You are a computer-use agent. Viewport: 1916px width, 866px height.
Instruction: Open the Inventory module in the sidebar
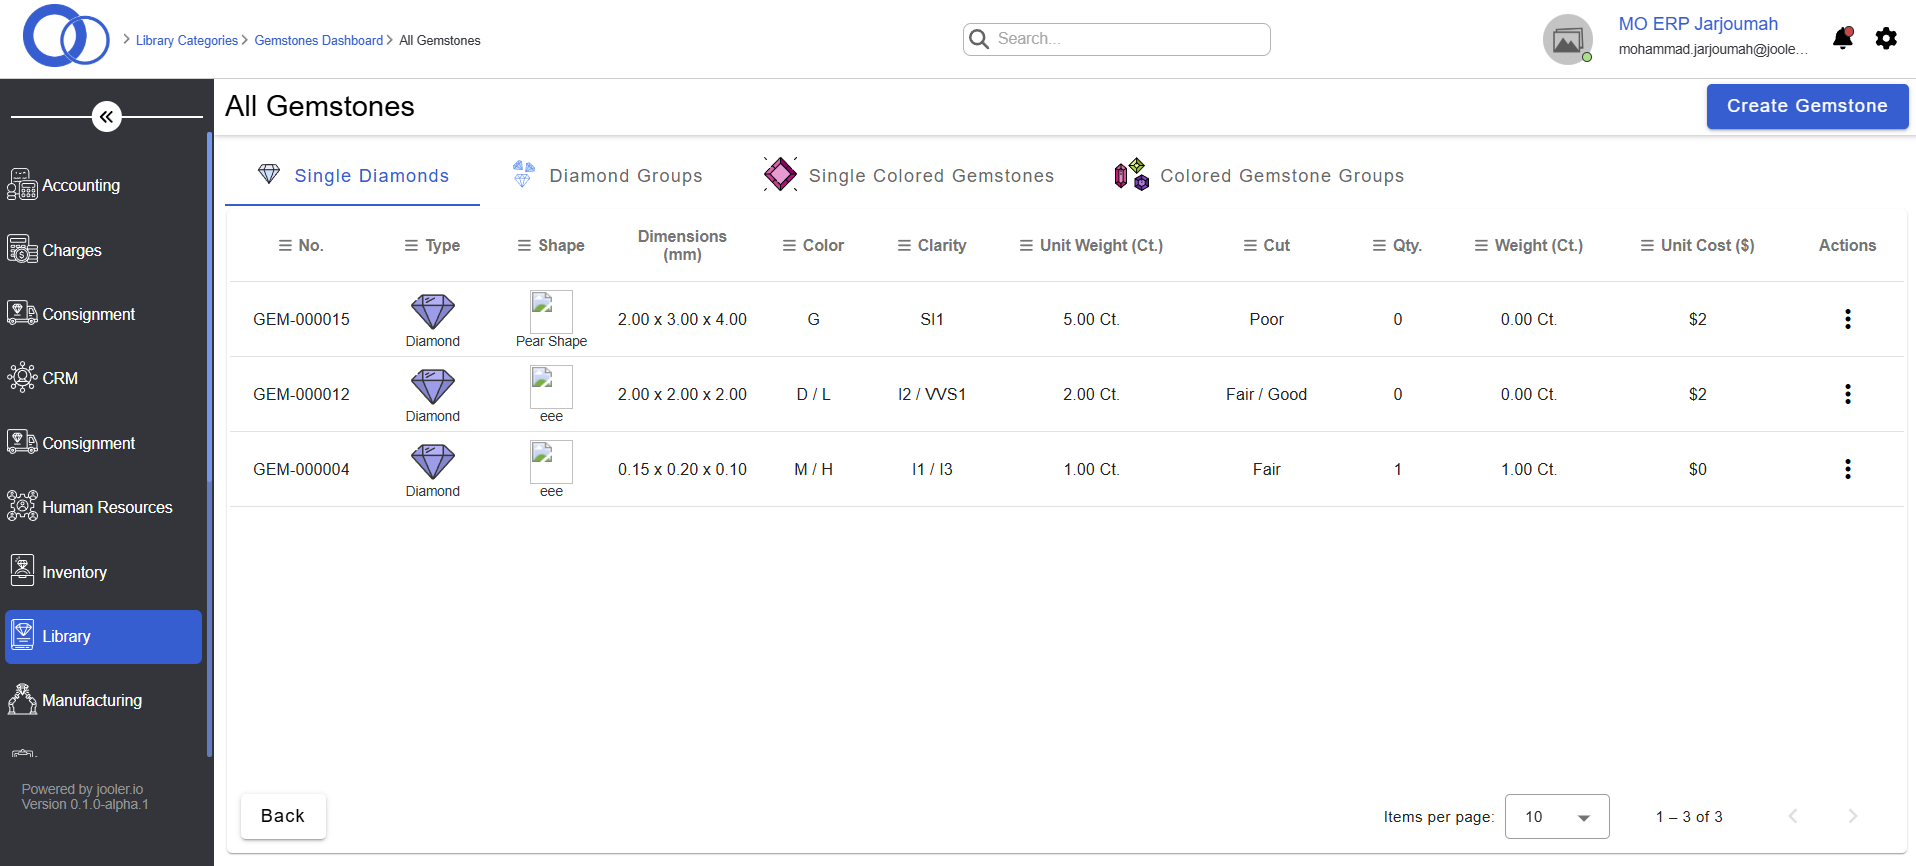click(74, 572)
